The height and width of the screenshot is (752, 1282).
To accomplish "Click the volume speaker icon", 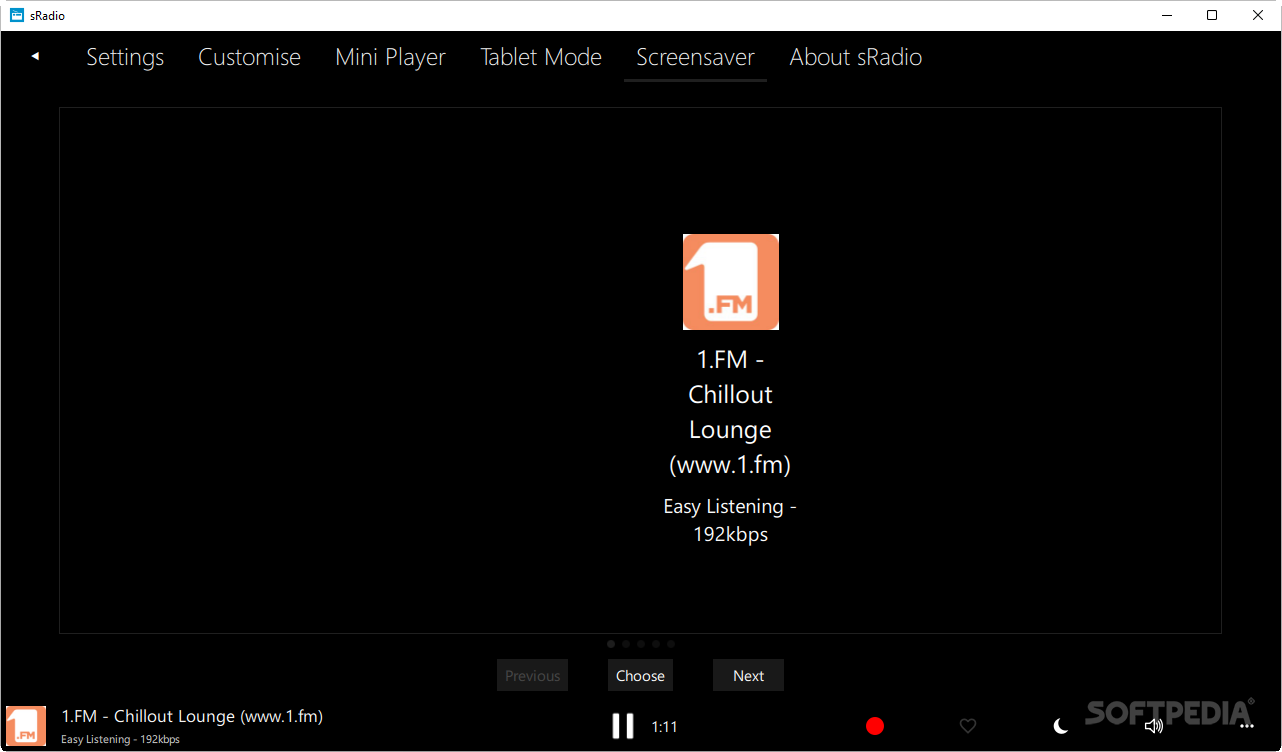I will pos(1154,726).
